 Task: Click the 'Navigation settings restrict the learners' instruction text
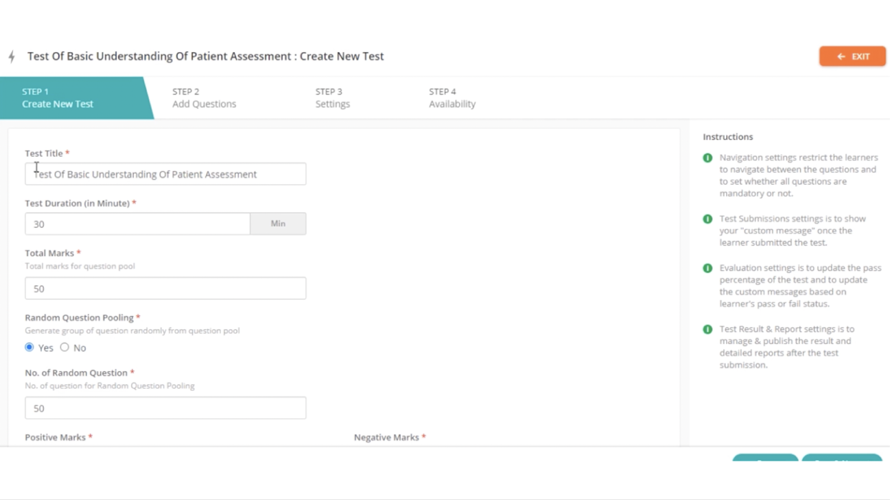point(799,175)
